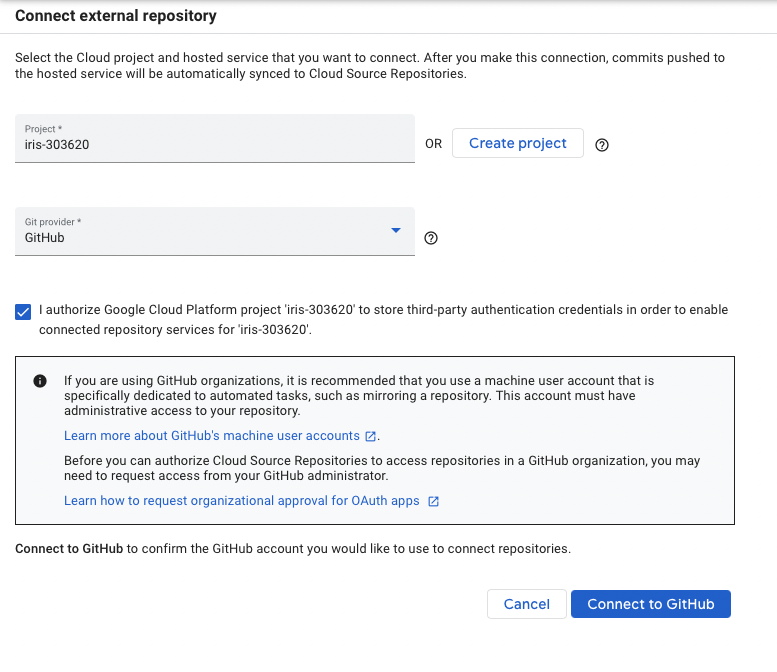Viewport: 777px width, 672px height.
Task: Click the Cancel button
Action: (526, 604)
